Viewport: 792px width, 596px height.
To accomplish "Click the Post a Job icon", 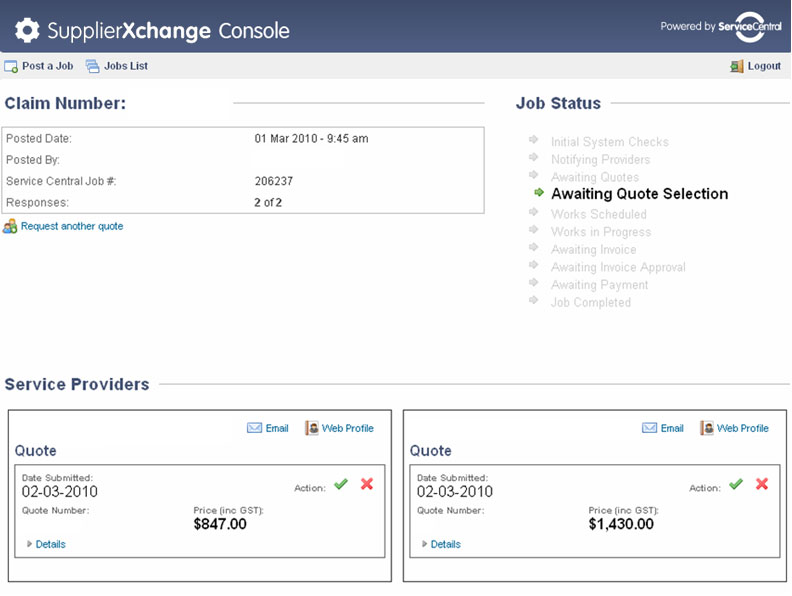I will click(x=11, y=66).
